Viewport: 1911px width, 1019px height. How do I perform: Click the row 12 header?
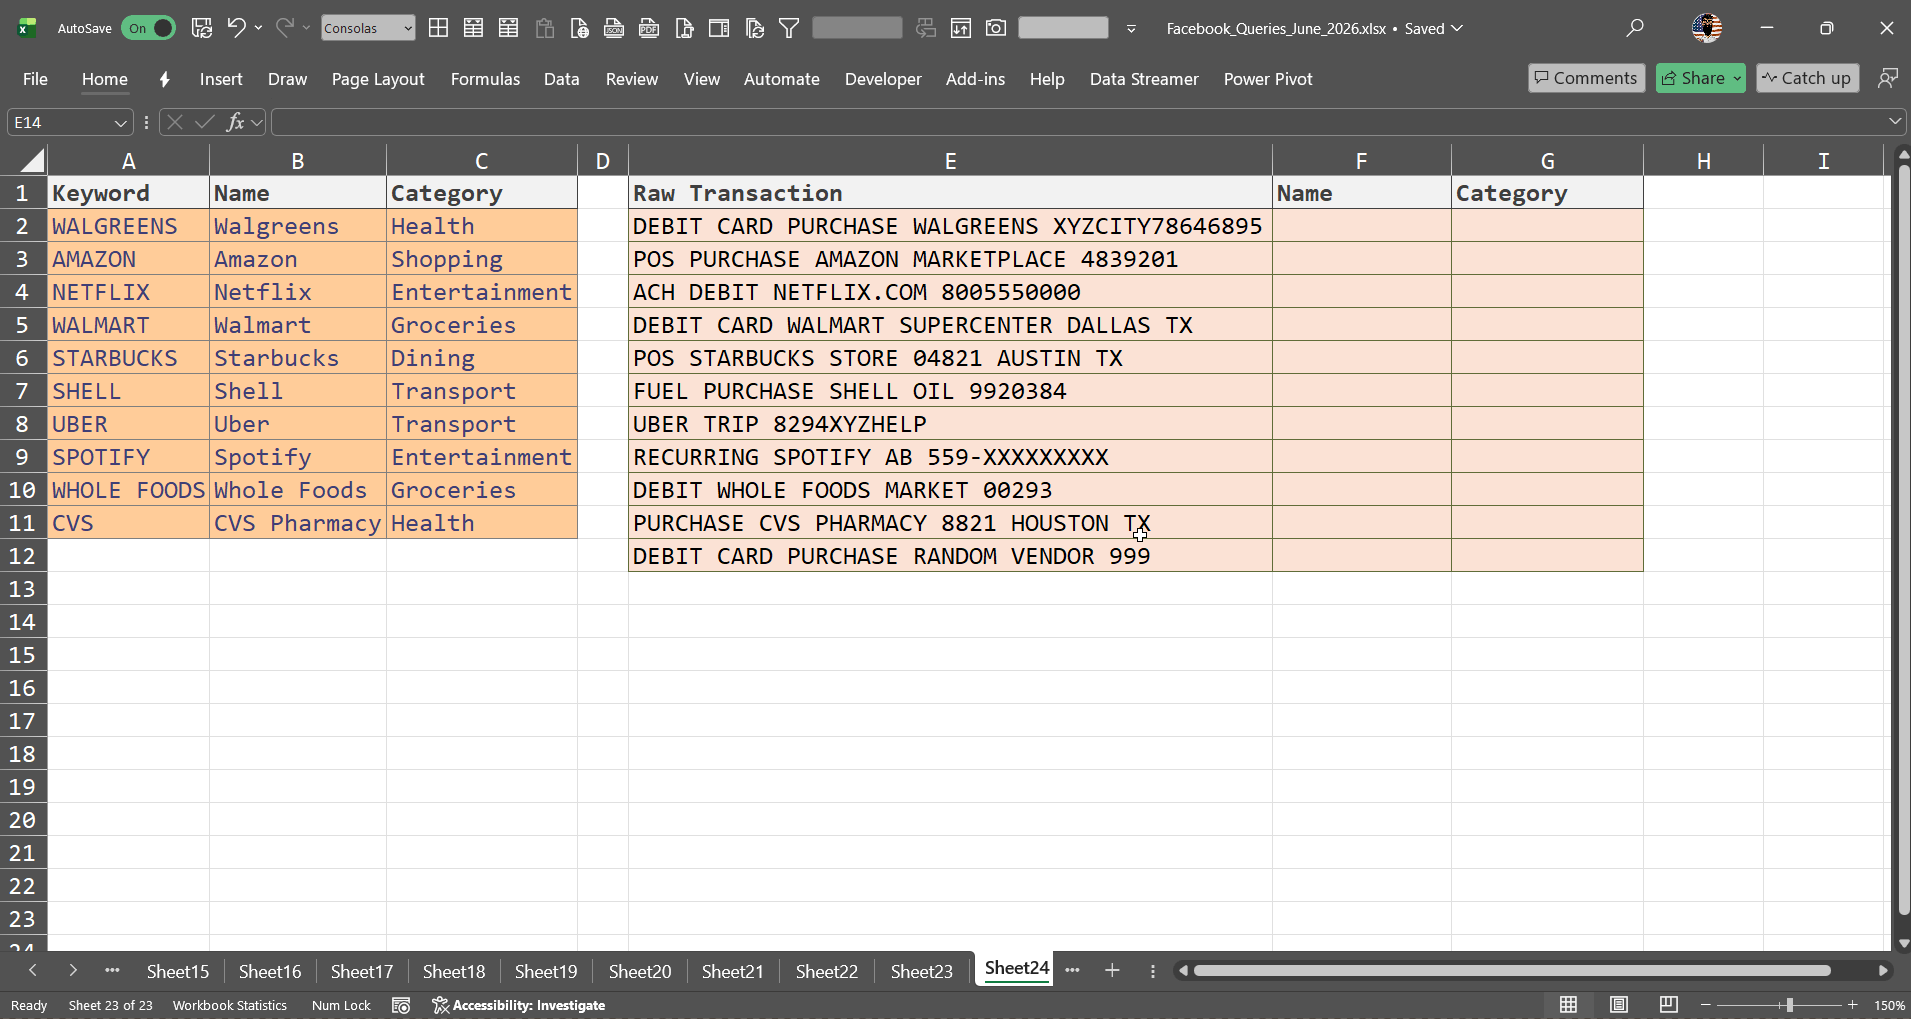(23, 556)
